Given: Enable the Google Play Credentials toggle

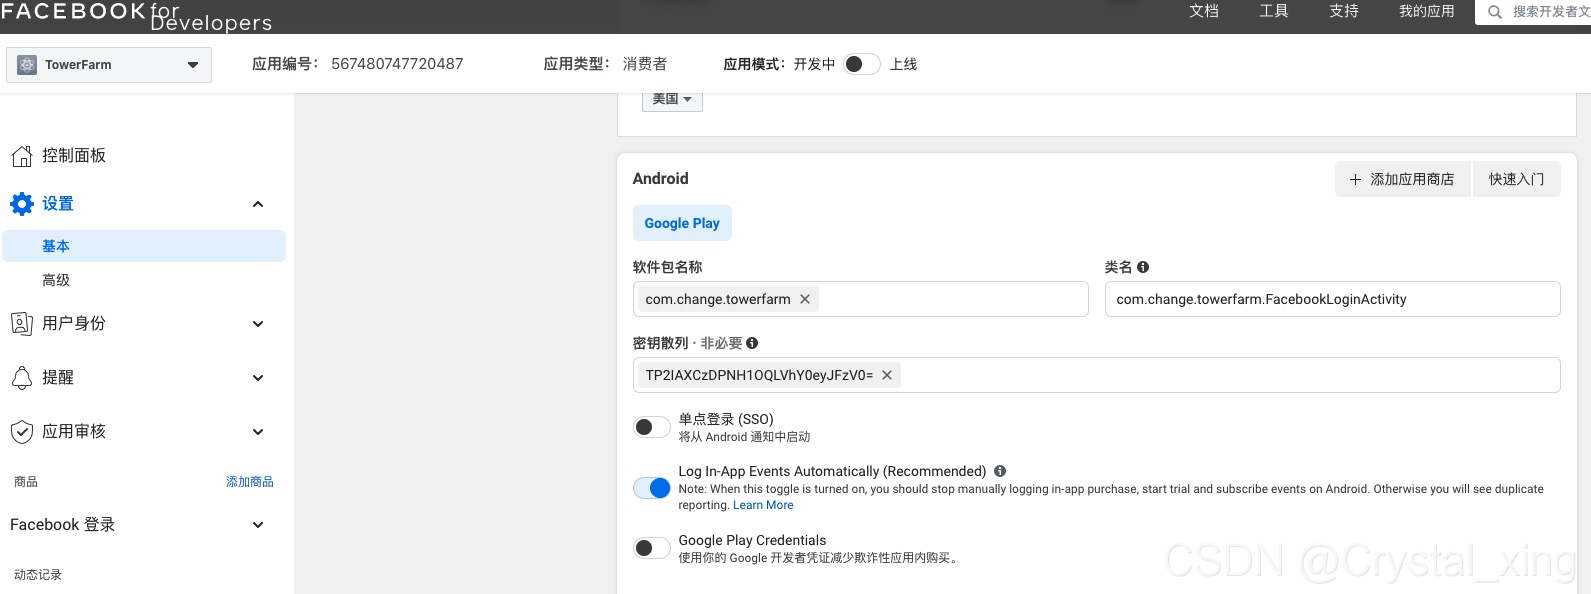Looking at the screenshot, I should click(x=652, y=548).
